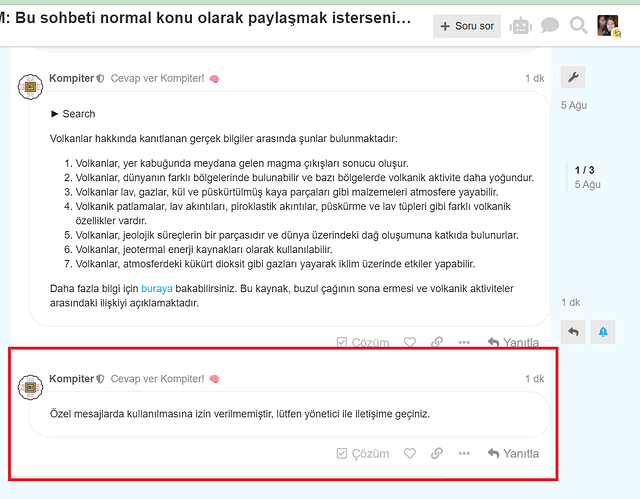The width and height of the screenshot is (640, 499).
Task: Open the buraya link
Action: [x=157, y=289]
